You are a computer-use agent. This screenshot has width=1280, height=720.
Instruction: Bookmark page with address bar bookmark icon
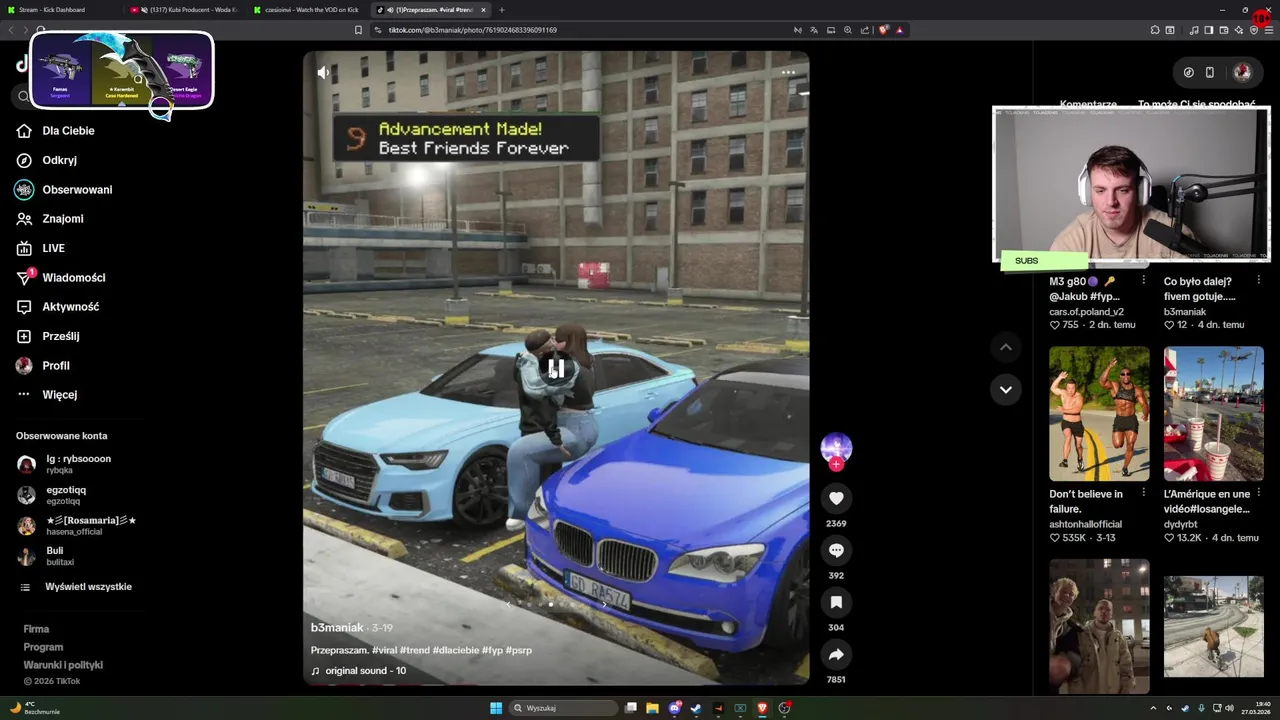click(x=358, y=30)
